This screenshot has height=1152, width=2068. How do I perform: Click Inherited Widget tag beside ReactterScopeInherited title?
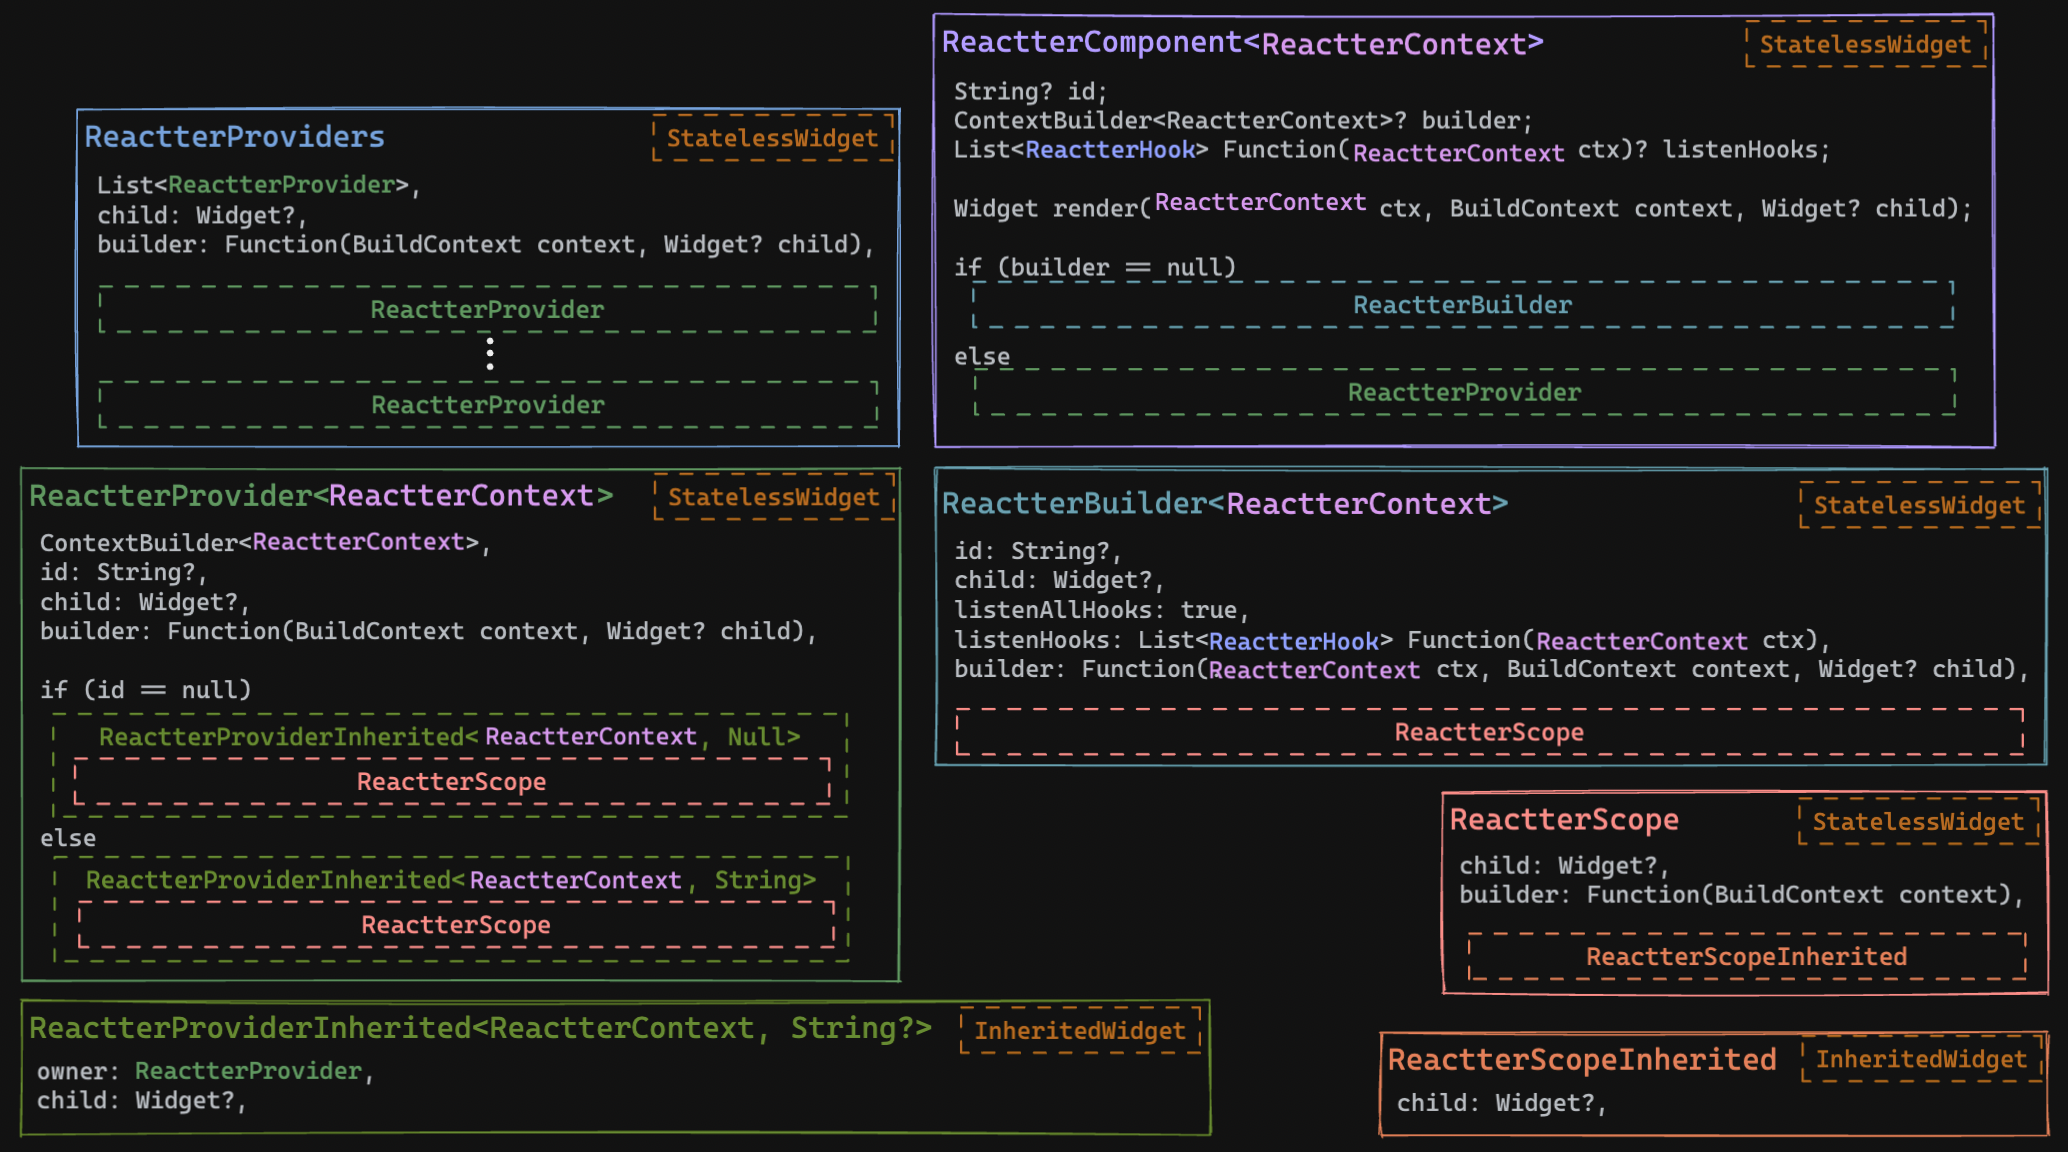click(x=1921, y=1060)
